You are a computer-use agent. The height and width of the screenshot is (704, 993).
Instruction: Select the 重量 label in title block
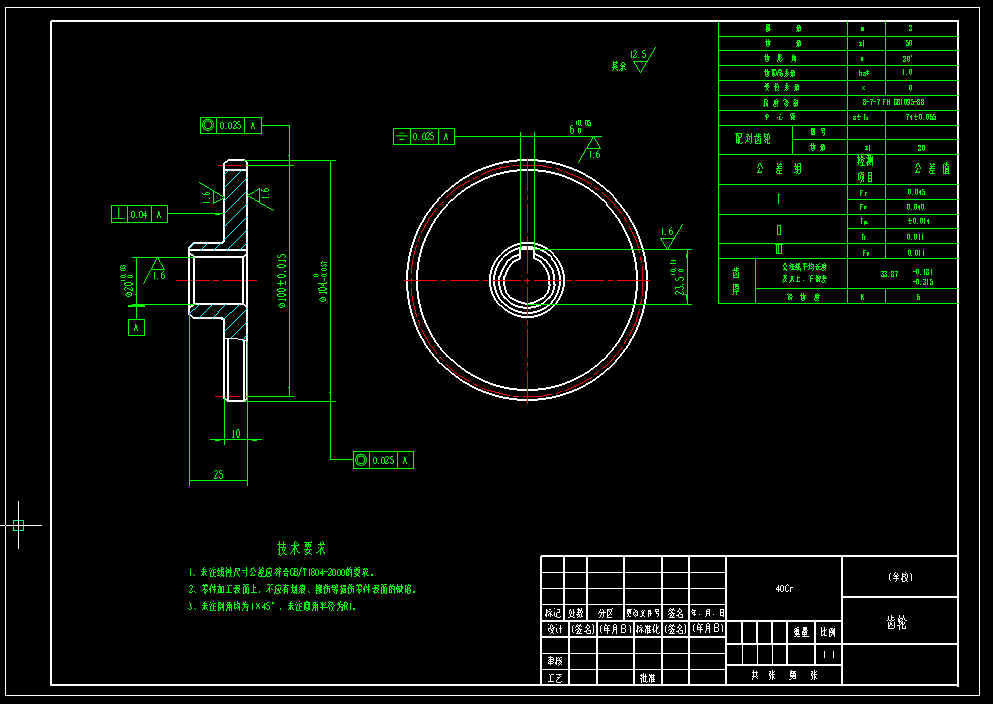click(801, 632)
